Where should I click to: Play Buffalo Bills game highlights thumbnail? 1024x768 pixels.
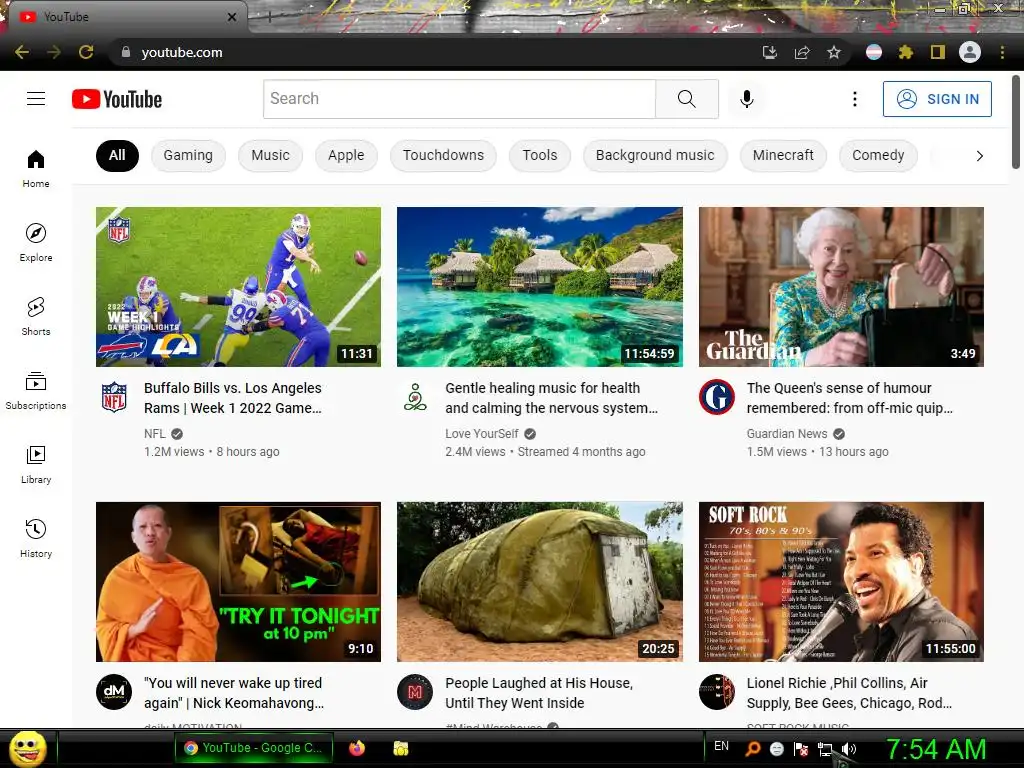238,287
